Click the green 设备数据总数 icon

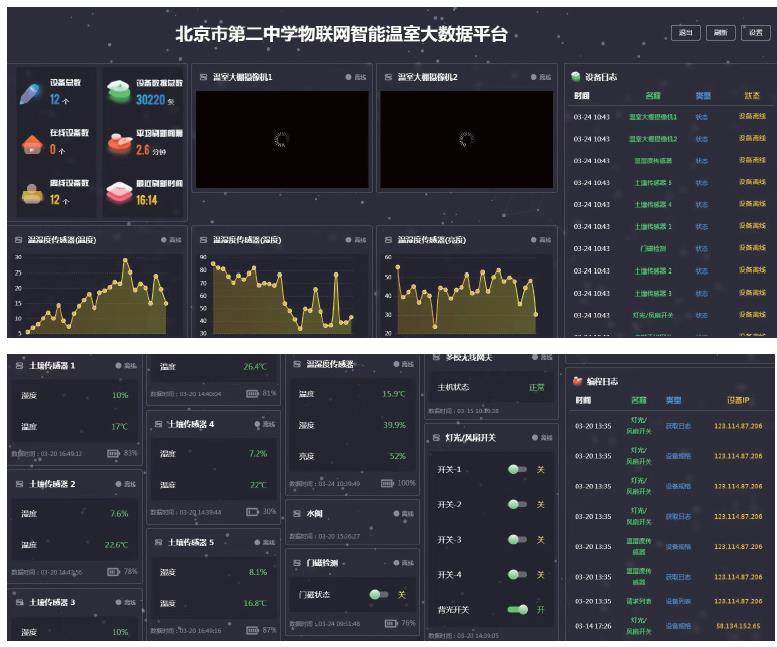click(x=119, y=93)
